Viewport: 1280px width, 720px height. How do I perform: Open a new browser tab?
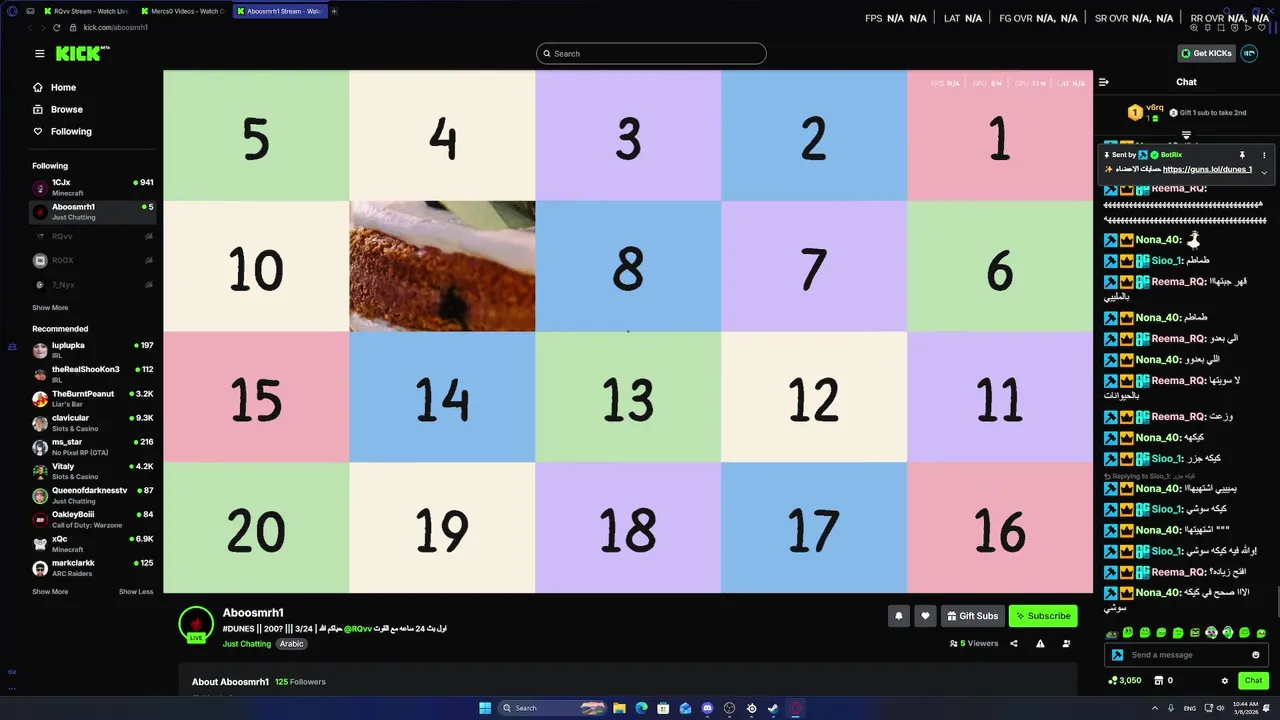pyautogui.click(x=334, y=11)
